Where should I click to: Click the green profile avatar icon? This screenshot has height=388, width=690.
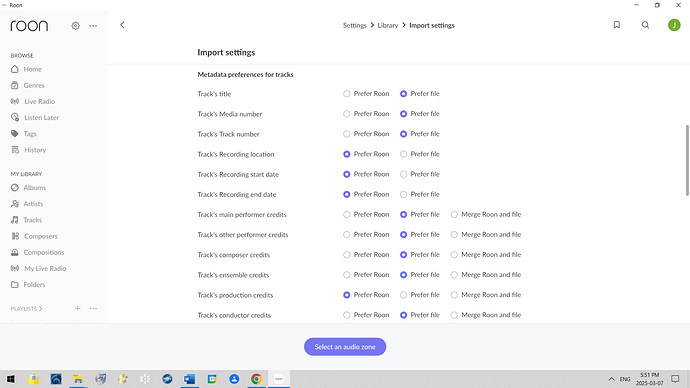674,25
